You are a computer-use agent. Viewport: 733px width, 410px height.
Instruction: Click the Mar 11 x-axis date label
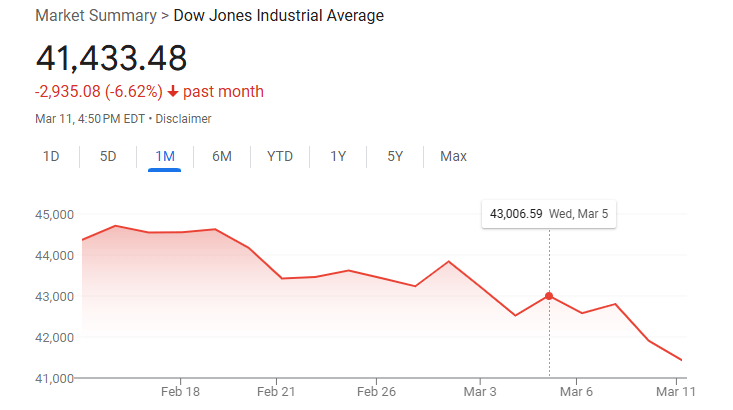coord(675,390)
